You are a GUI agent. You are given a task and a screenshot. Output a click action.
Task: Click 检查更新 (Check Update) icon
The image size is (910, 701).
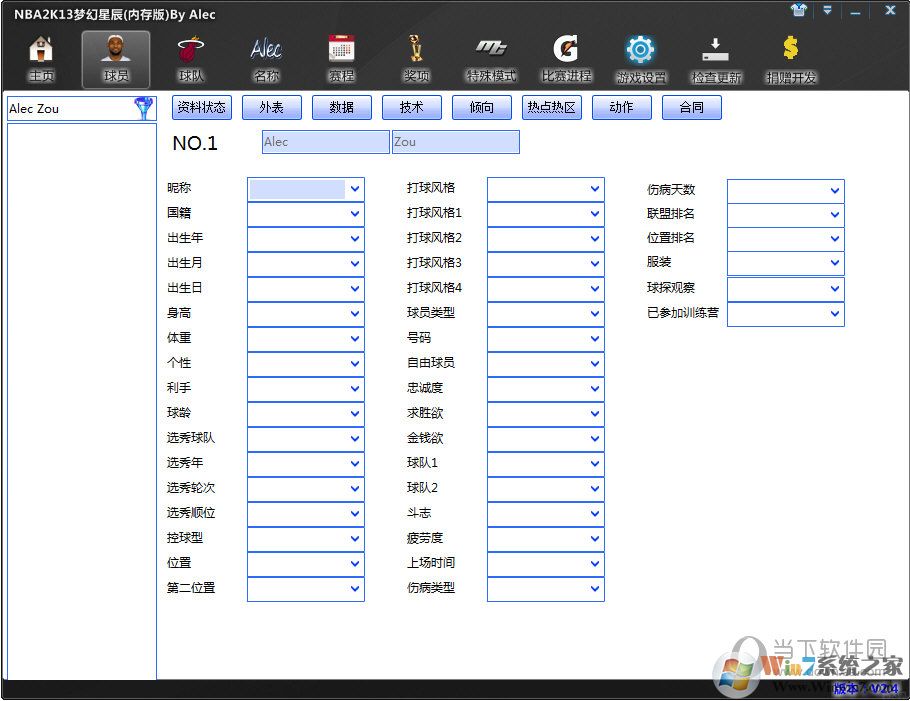pos(715,57)
